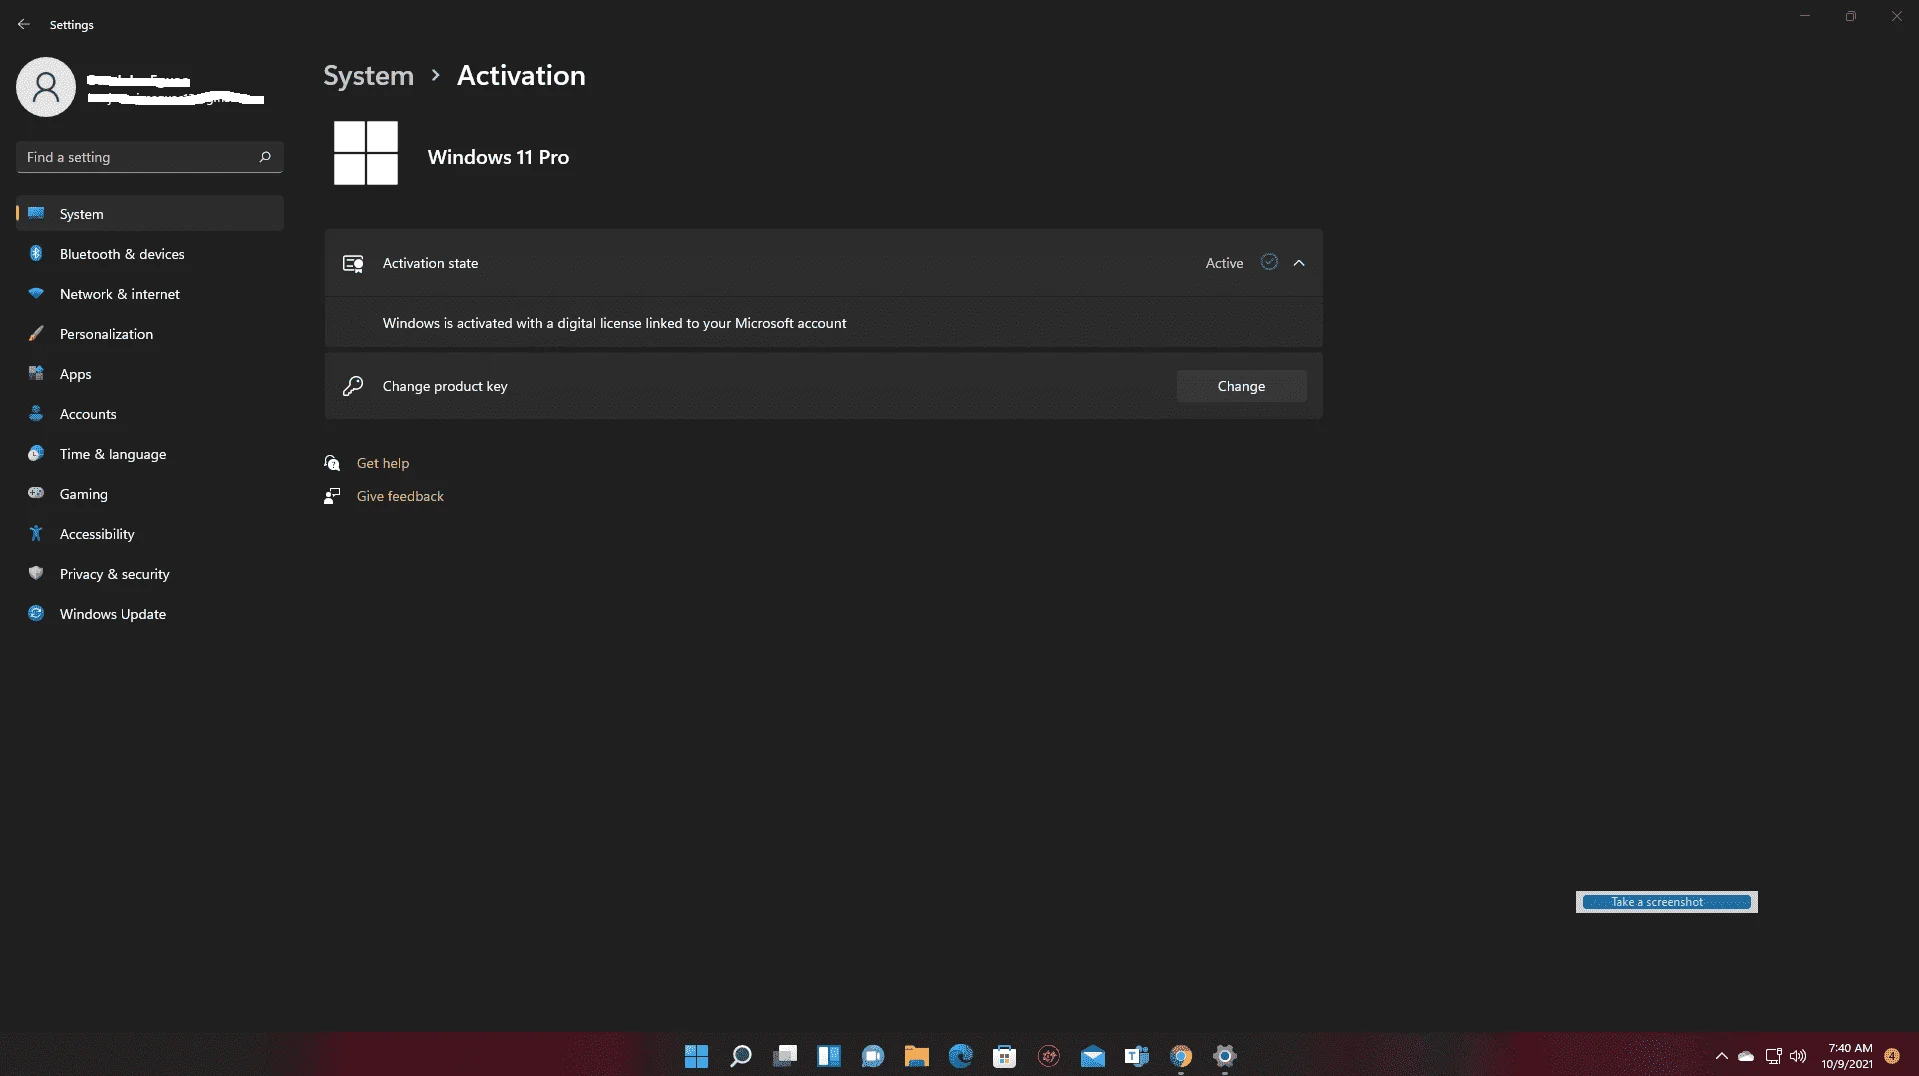
Task: Open the clock and date flyout
Action: pos(1848,1056)
